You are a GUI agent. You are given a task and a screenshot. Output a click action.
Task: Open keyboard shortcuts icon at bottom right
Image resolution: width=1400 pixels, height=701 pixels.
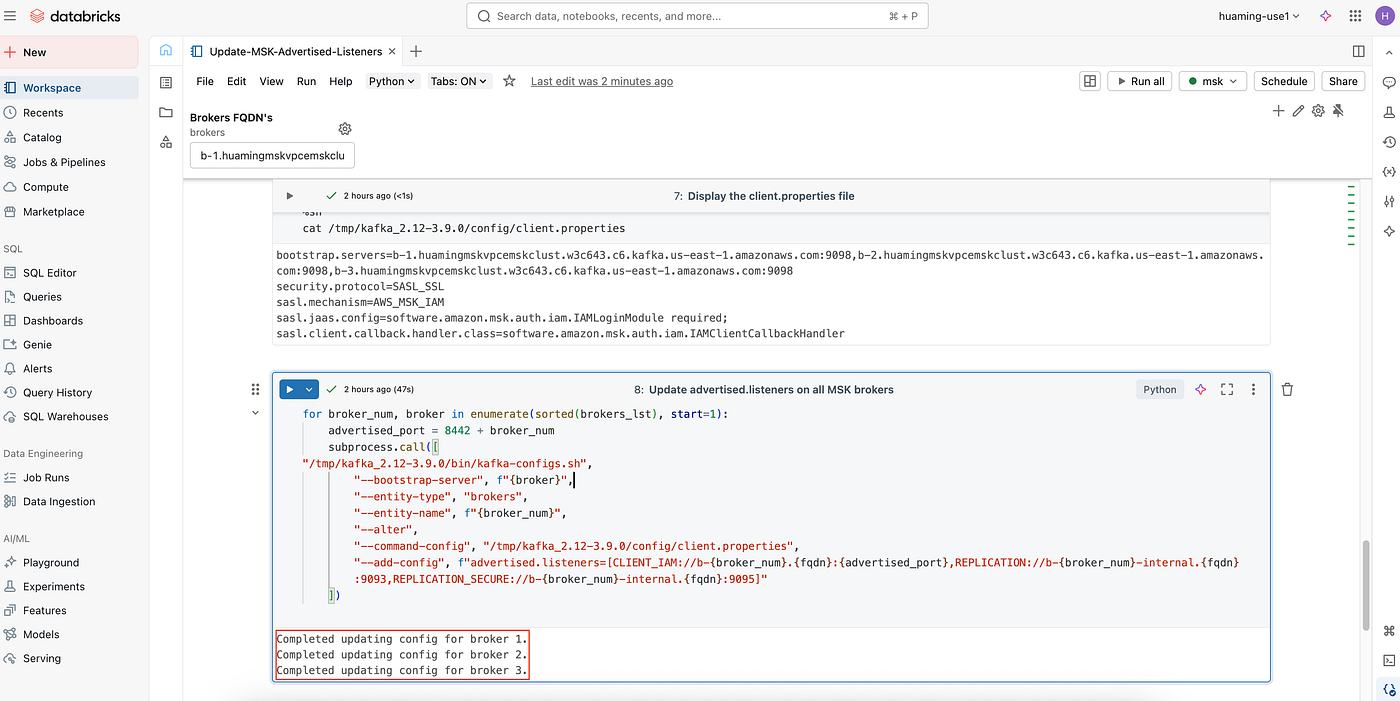click(1389, 630)
